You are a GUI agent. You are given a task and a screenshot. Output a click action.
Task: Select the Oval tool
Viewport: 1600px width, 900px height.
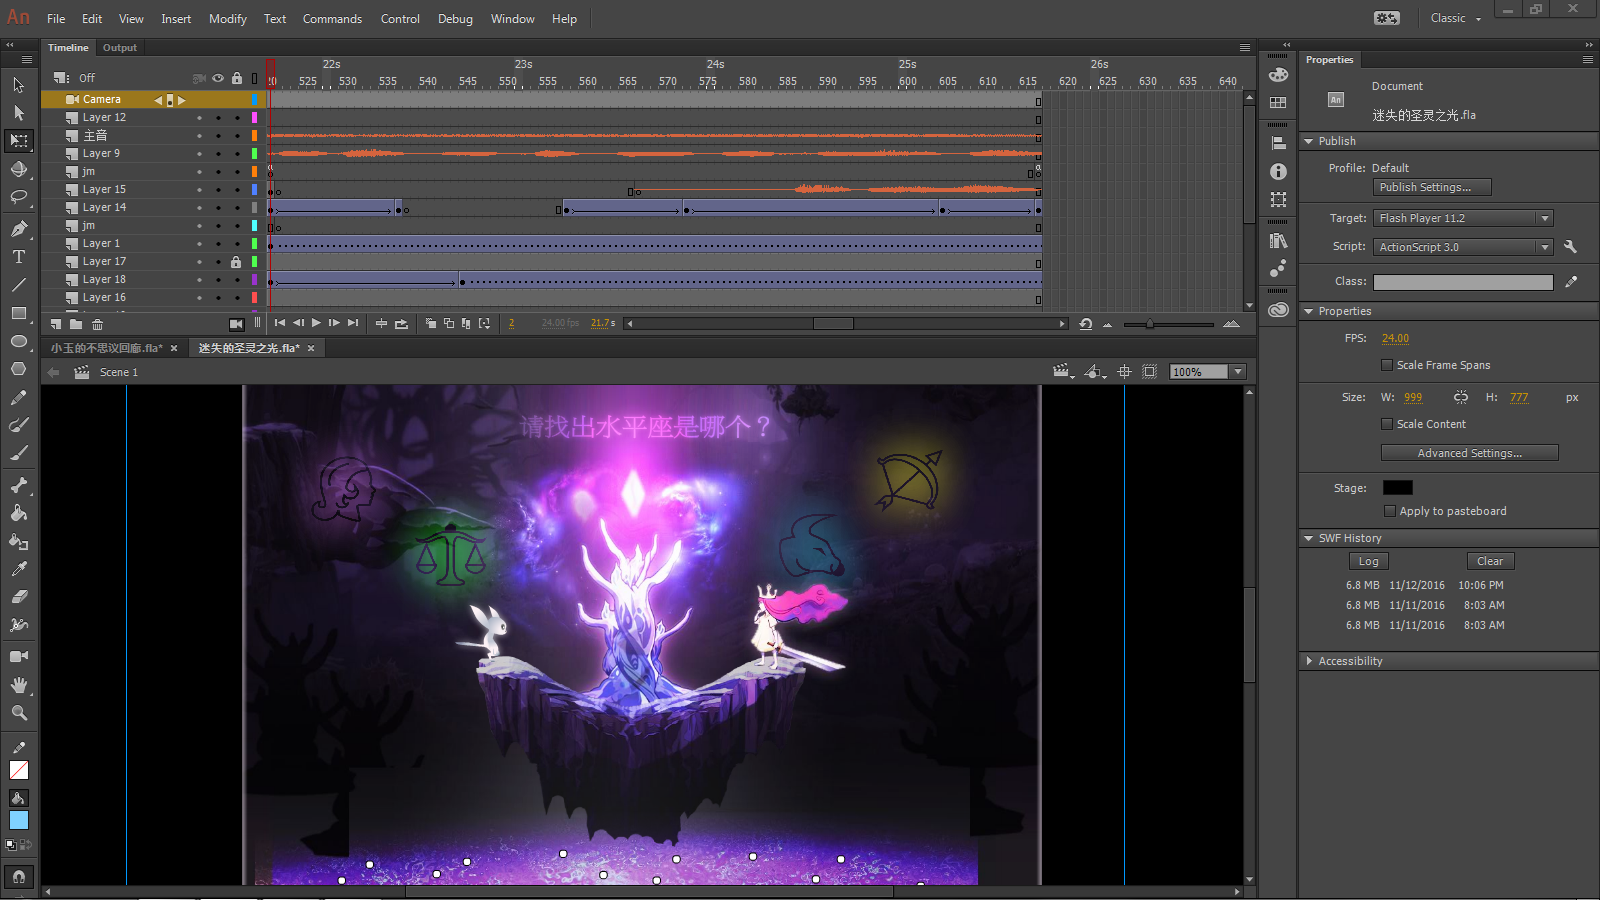pos(19,341)
